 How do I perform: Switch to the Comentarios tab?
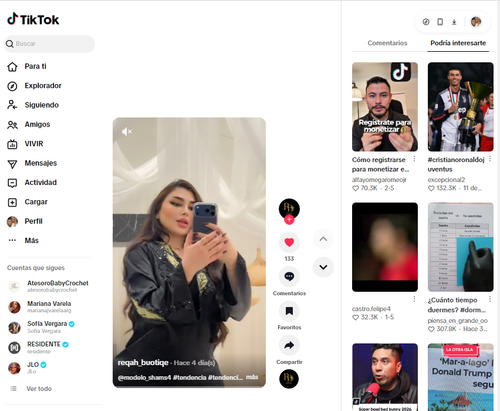point(387,43)
